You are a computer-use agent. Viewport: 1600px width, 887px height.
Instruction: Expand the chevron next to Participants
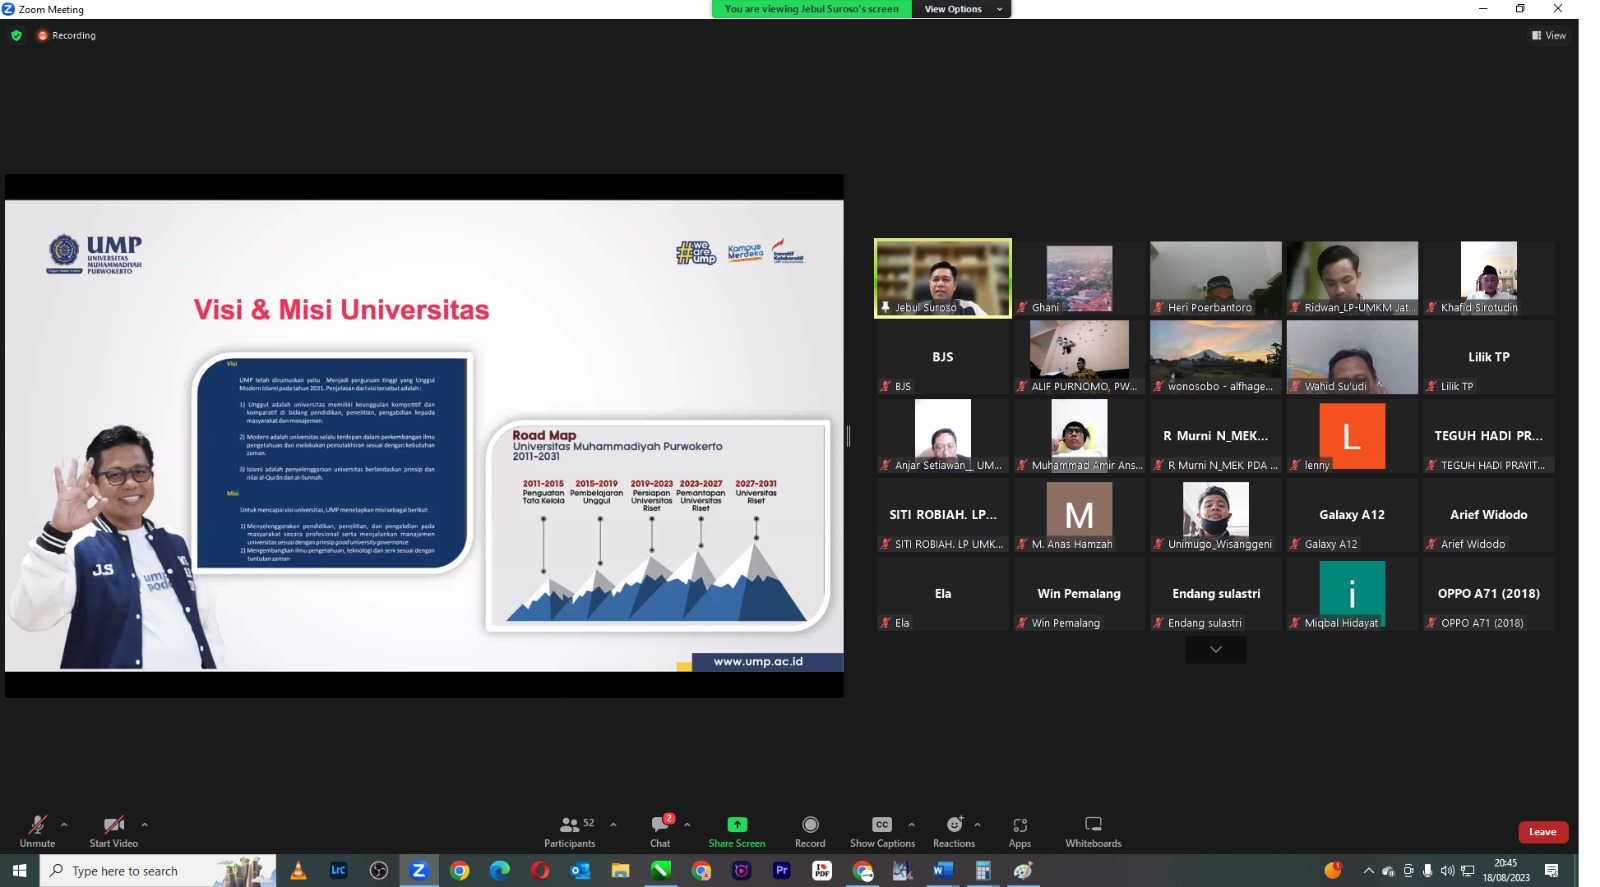click(x=613, y=825)
